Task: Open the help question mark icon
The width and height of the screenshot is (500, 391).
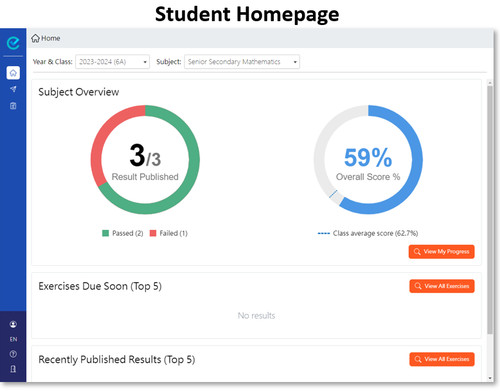Action: click(x=13, y=354)
